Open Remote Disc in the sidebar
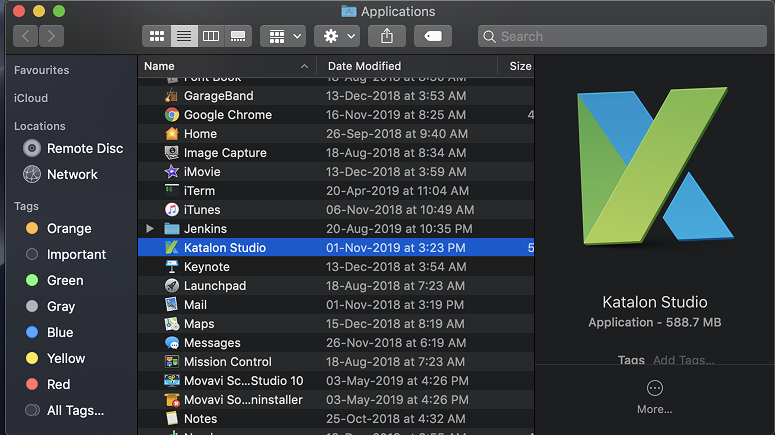Image resolution: width=775 pixels, height=435 pixels. pos(85,148)
